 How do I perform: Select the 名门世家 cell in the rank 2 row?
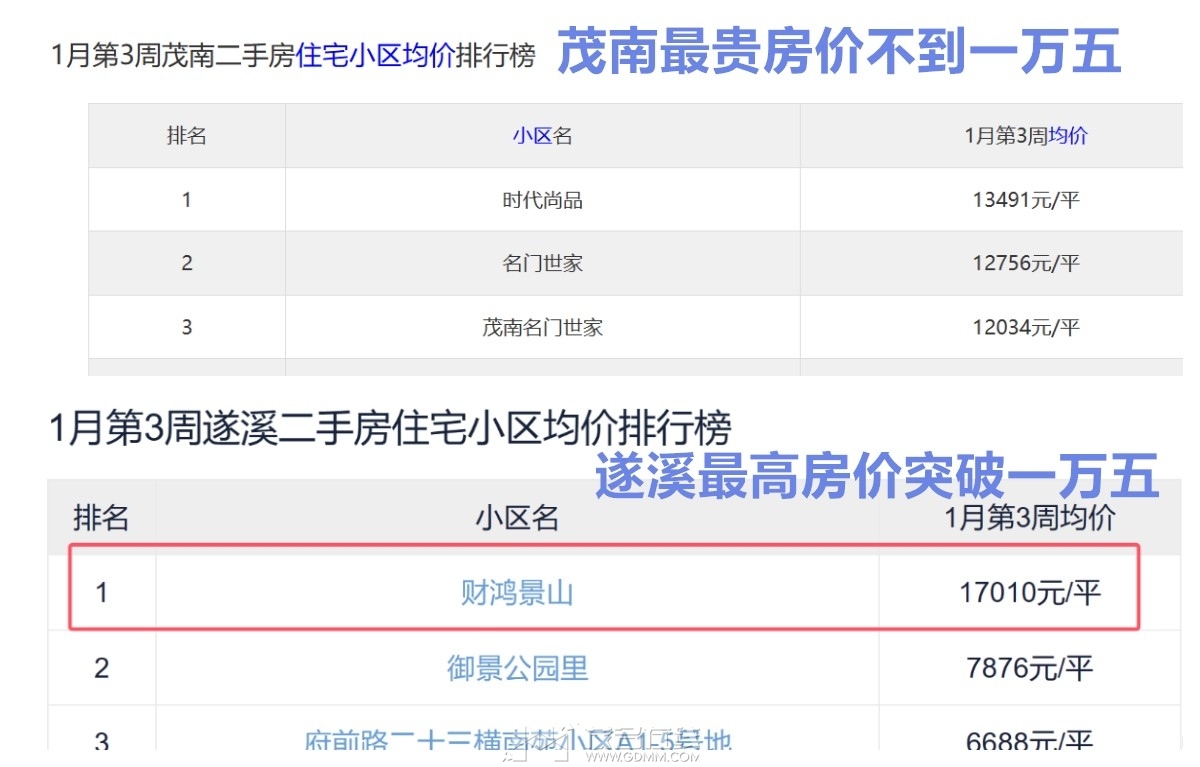coord(542,264)
